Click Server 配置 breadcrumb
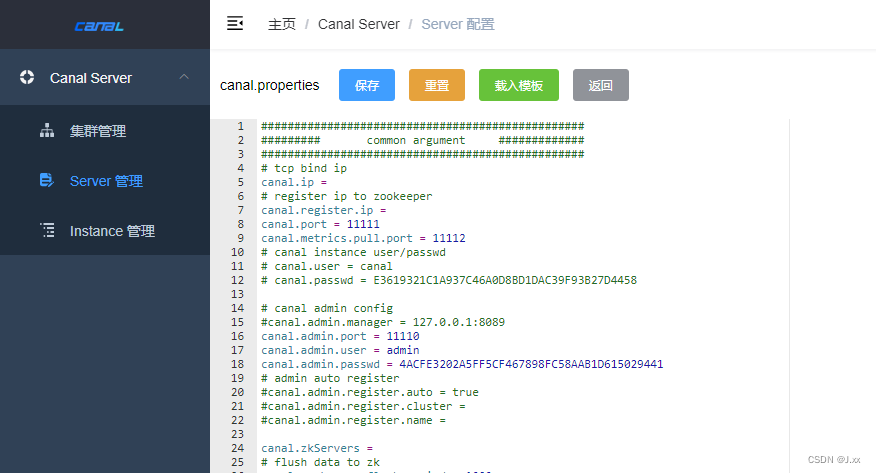This screenshot has height=473, width=876. [x=458, y=24]
